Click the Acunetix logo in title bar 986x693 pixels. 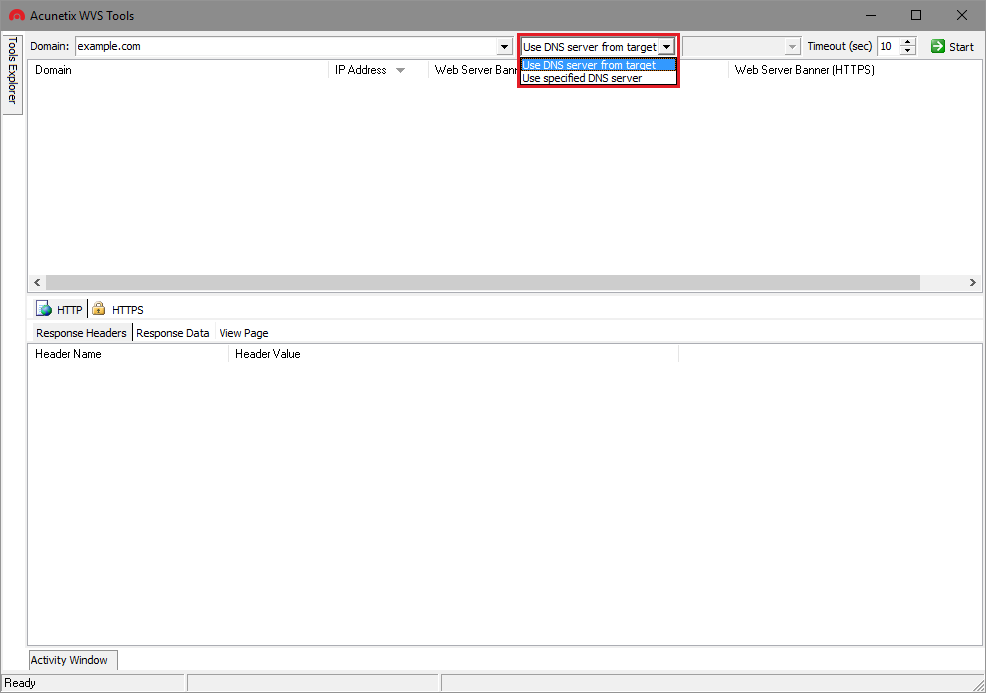(17, 15)
